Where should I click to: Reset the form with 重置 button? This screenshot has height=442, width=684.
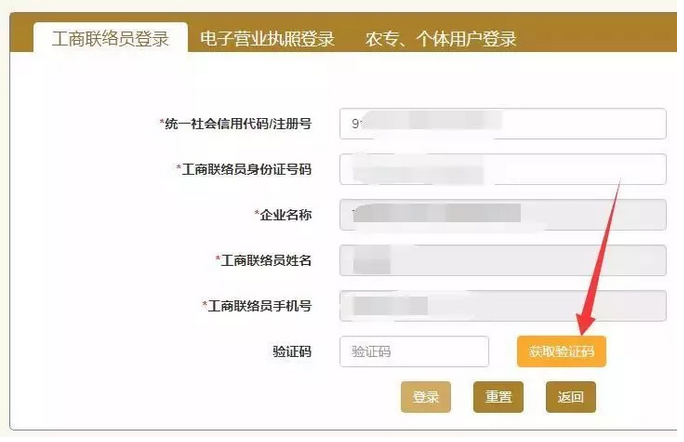point(498,397)
